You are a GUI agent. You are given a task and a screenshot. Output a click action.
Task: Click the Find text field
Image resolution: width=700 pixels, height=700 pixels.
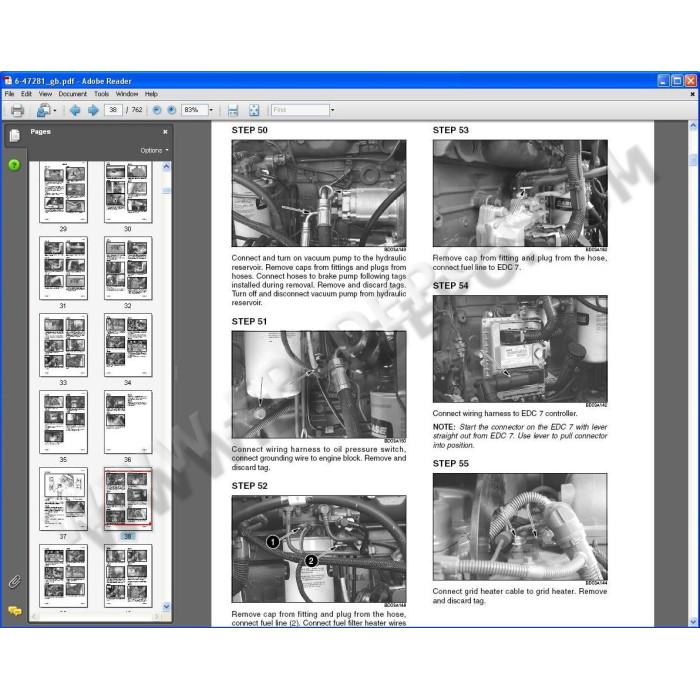pos(300,110)
